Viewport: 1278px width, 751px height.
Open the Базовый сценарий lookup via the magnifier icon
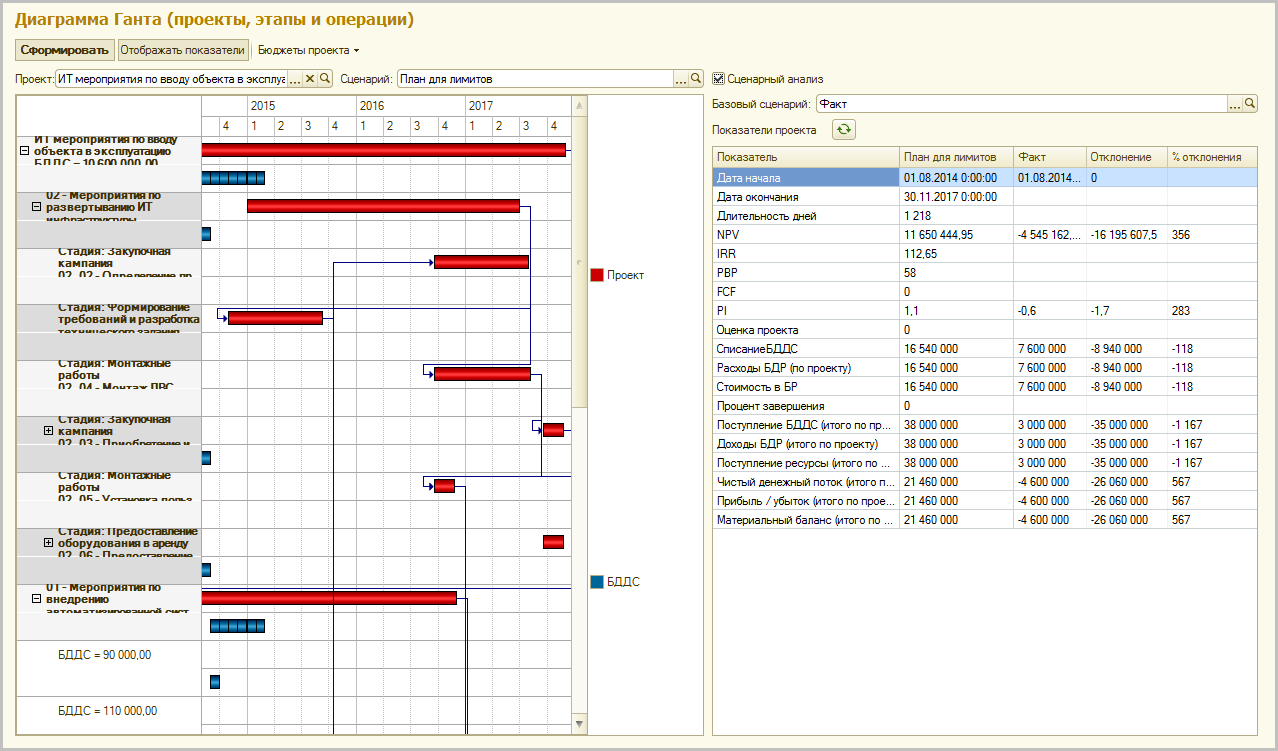coord(1249,104)
